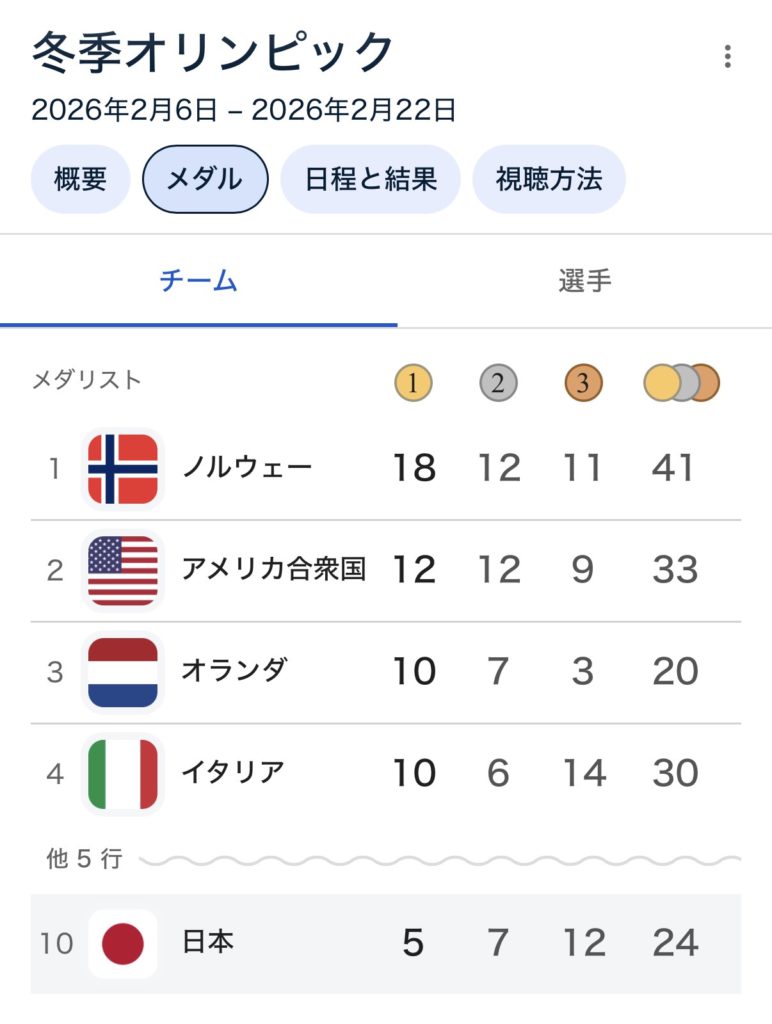
Task: Open the 日程と結果 chip
Action: [x=370, y=180]
